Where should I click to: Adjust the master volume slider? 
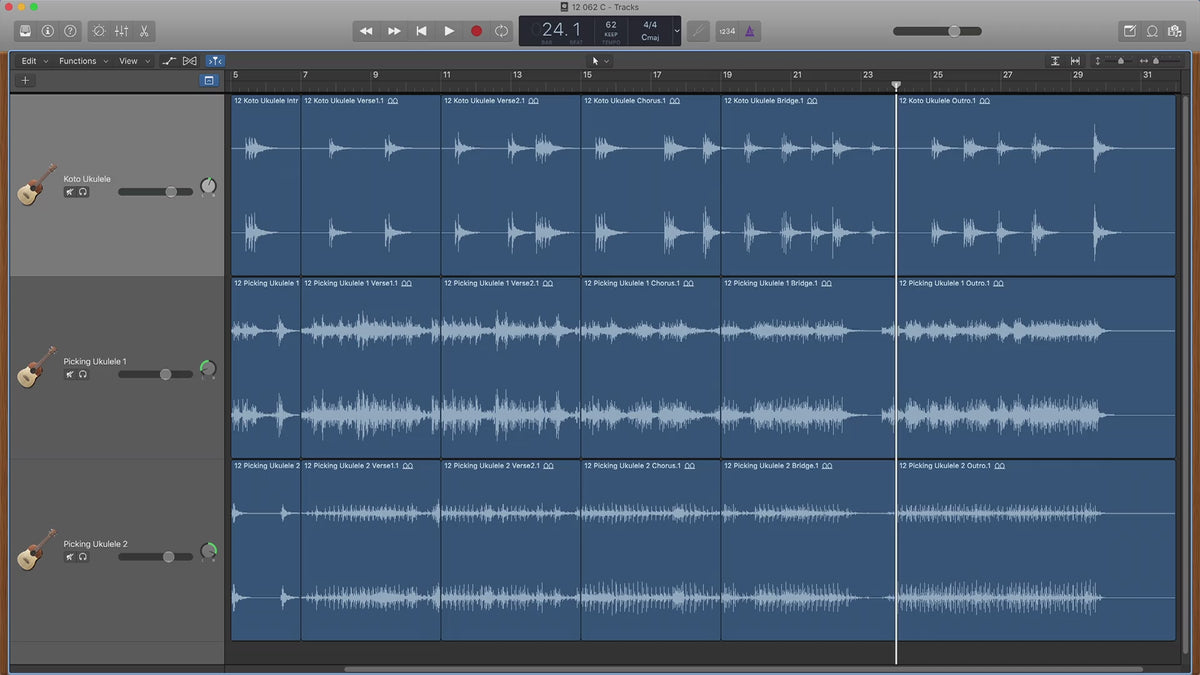953,31
